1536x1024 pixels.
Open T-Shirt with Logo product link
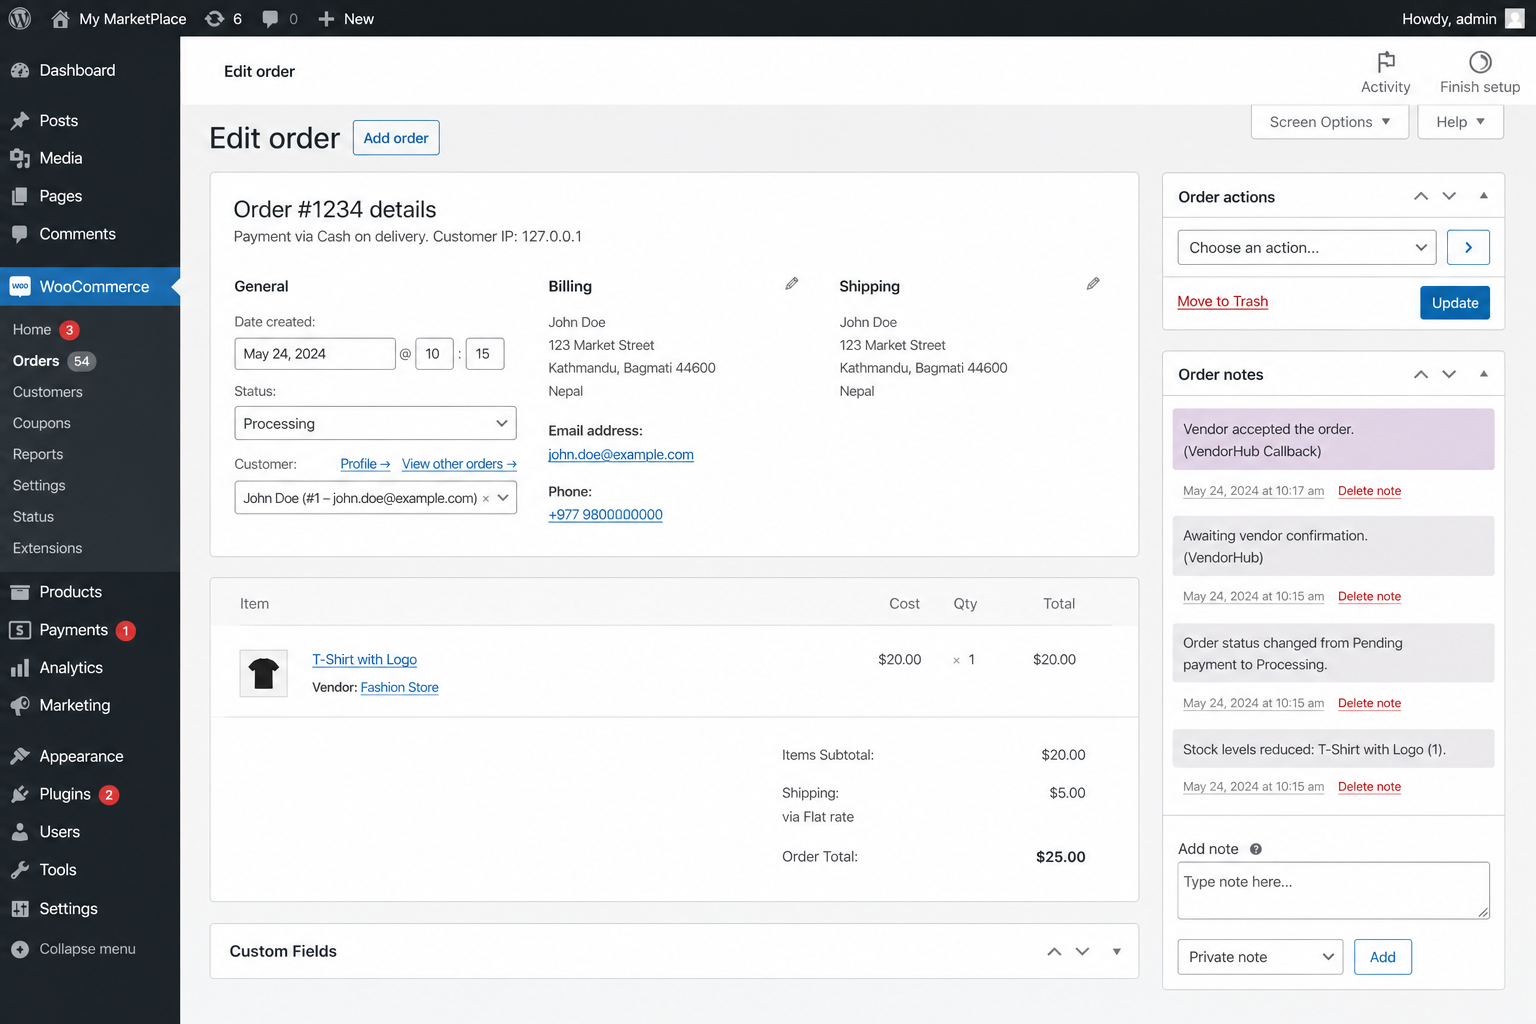364,659
